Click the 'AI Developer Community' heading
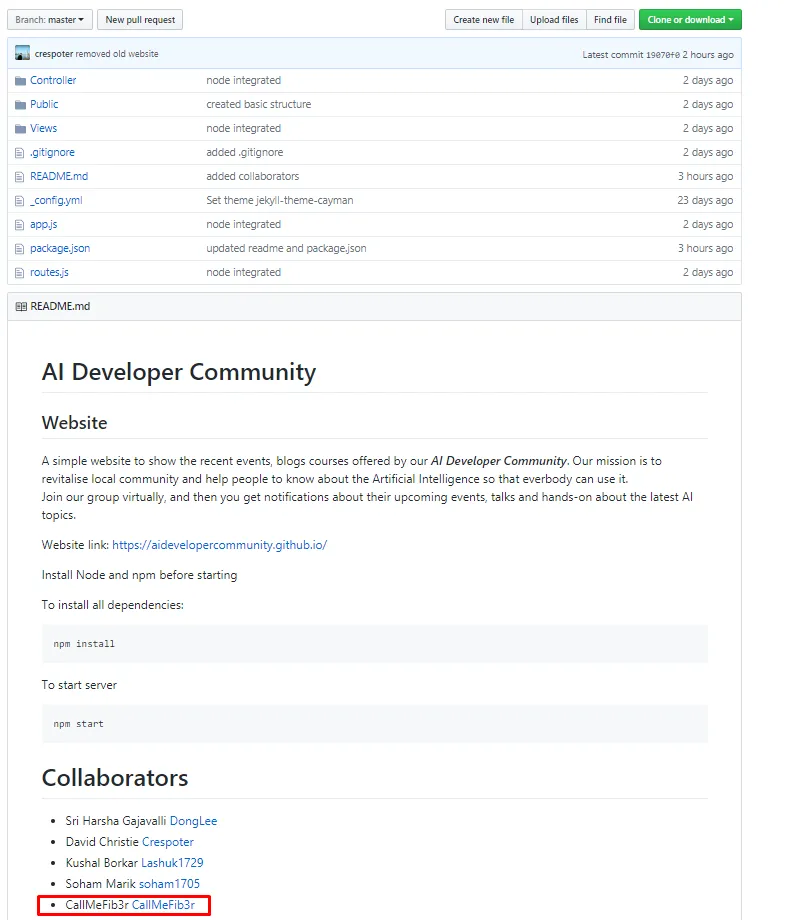Viewport: 800px width, 920px height. coord(179,372)
